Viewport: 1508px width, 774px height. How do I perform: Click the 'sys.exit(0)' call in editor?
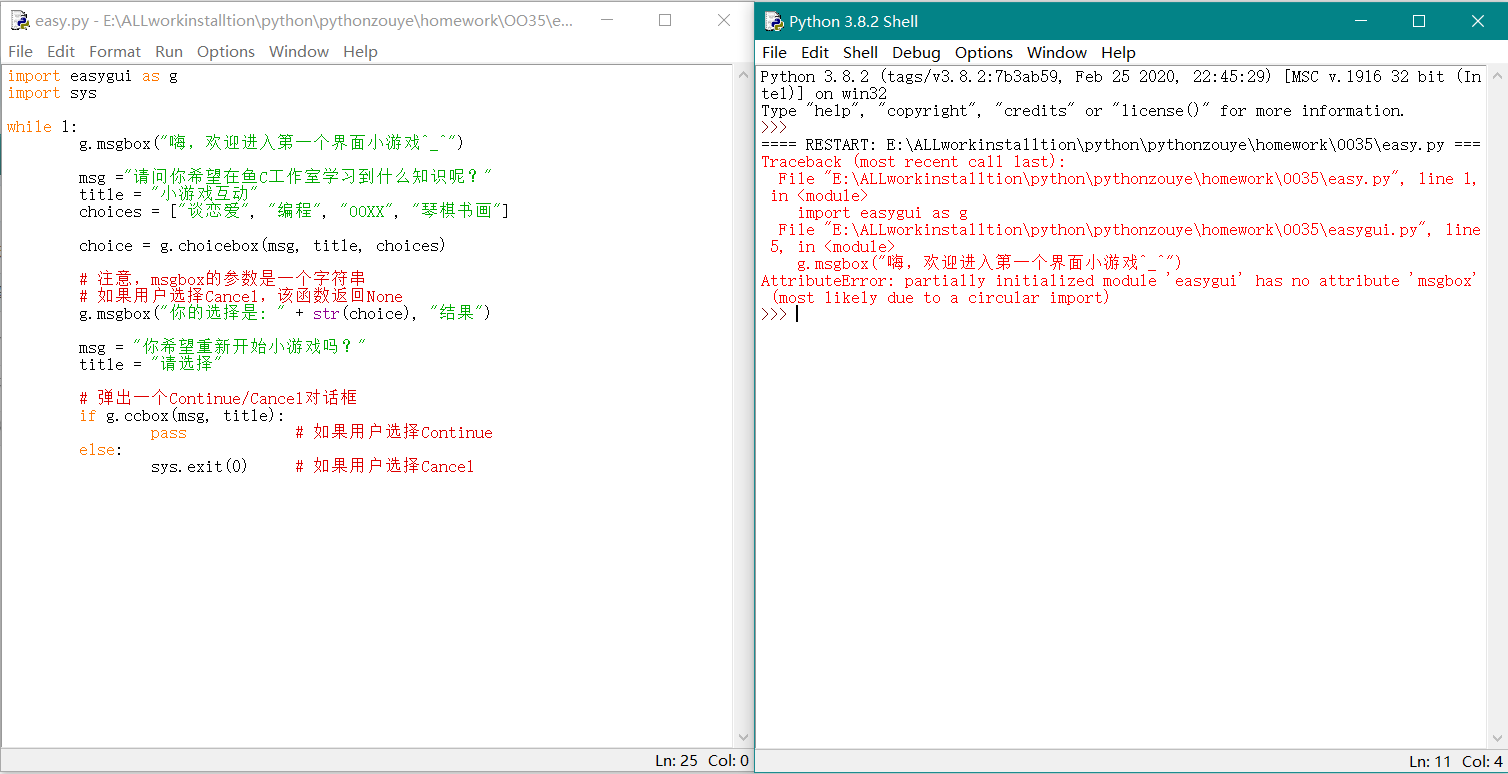pyautogui.click(x=199, y=466)
